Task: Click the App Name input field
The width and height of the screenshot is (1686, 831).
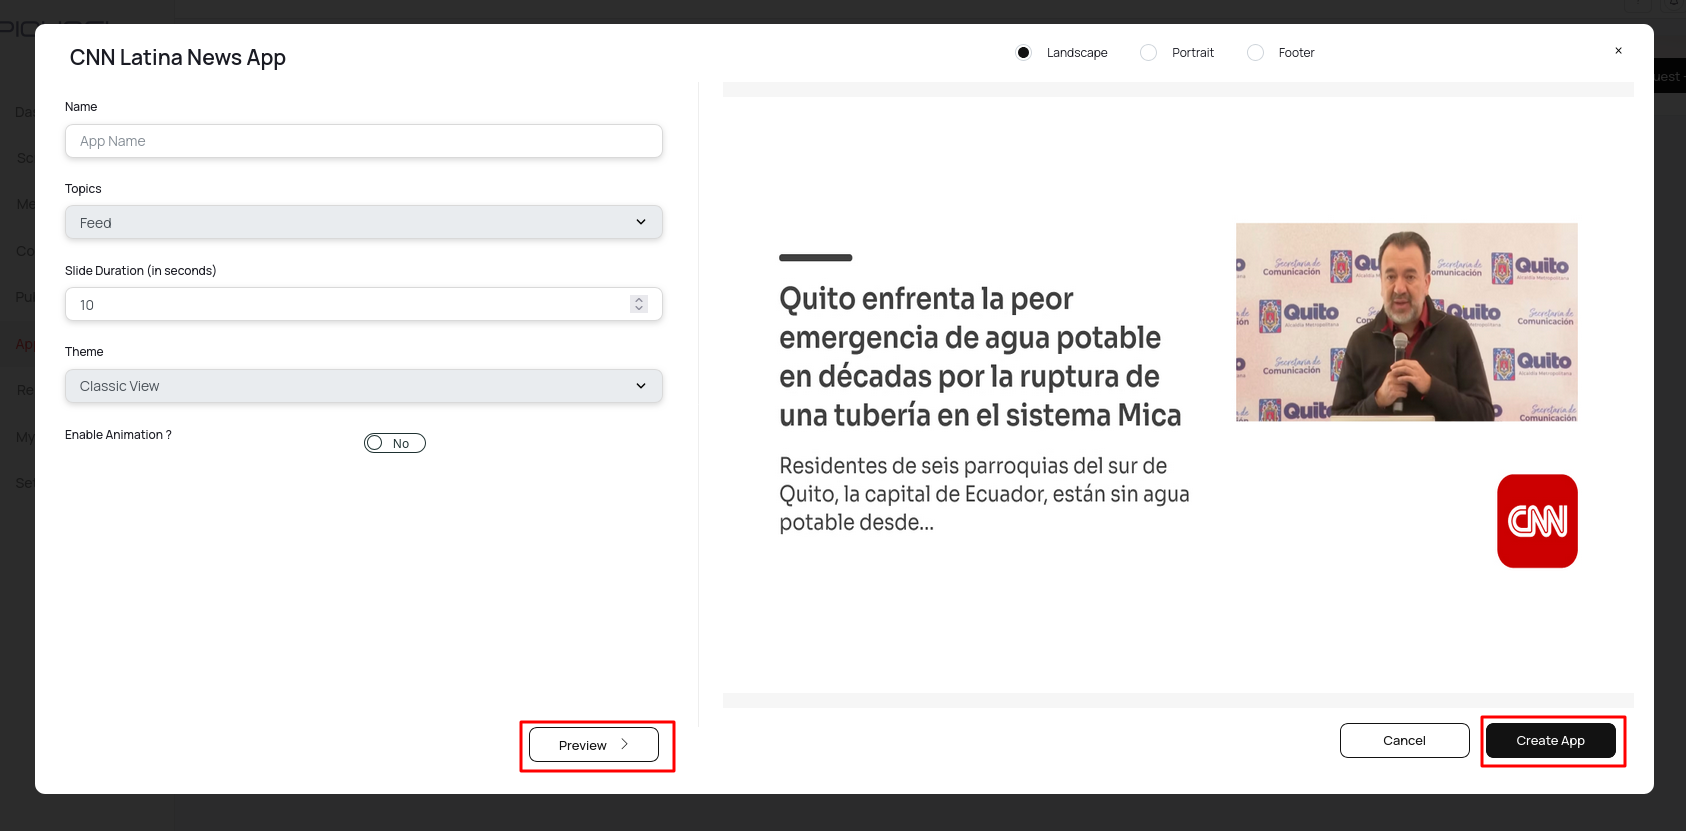Action: (x=363, y=141)
